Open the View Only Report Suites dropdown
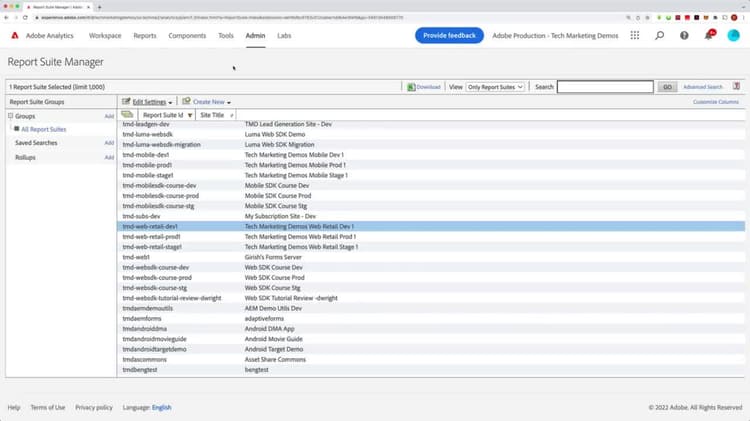Viewport: 750px width, 421px height. click(x=495, y=87)
